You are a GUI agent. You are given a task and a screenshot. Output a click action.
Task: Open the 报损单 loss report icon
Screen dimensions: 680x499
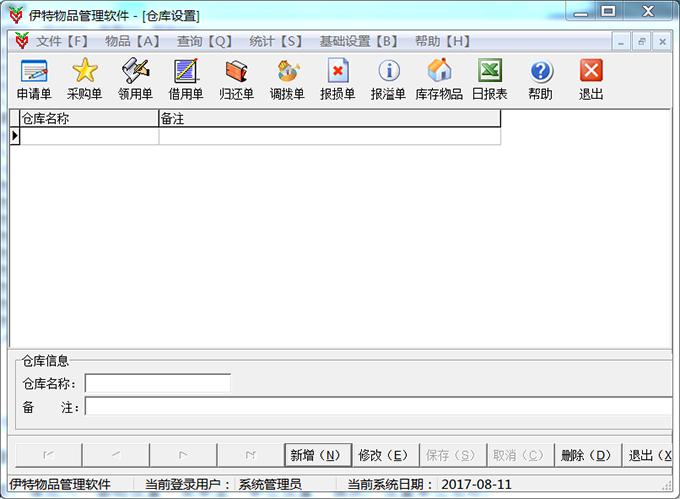(x=338, y=80)
